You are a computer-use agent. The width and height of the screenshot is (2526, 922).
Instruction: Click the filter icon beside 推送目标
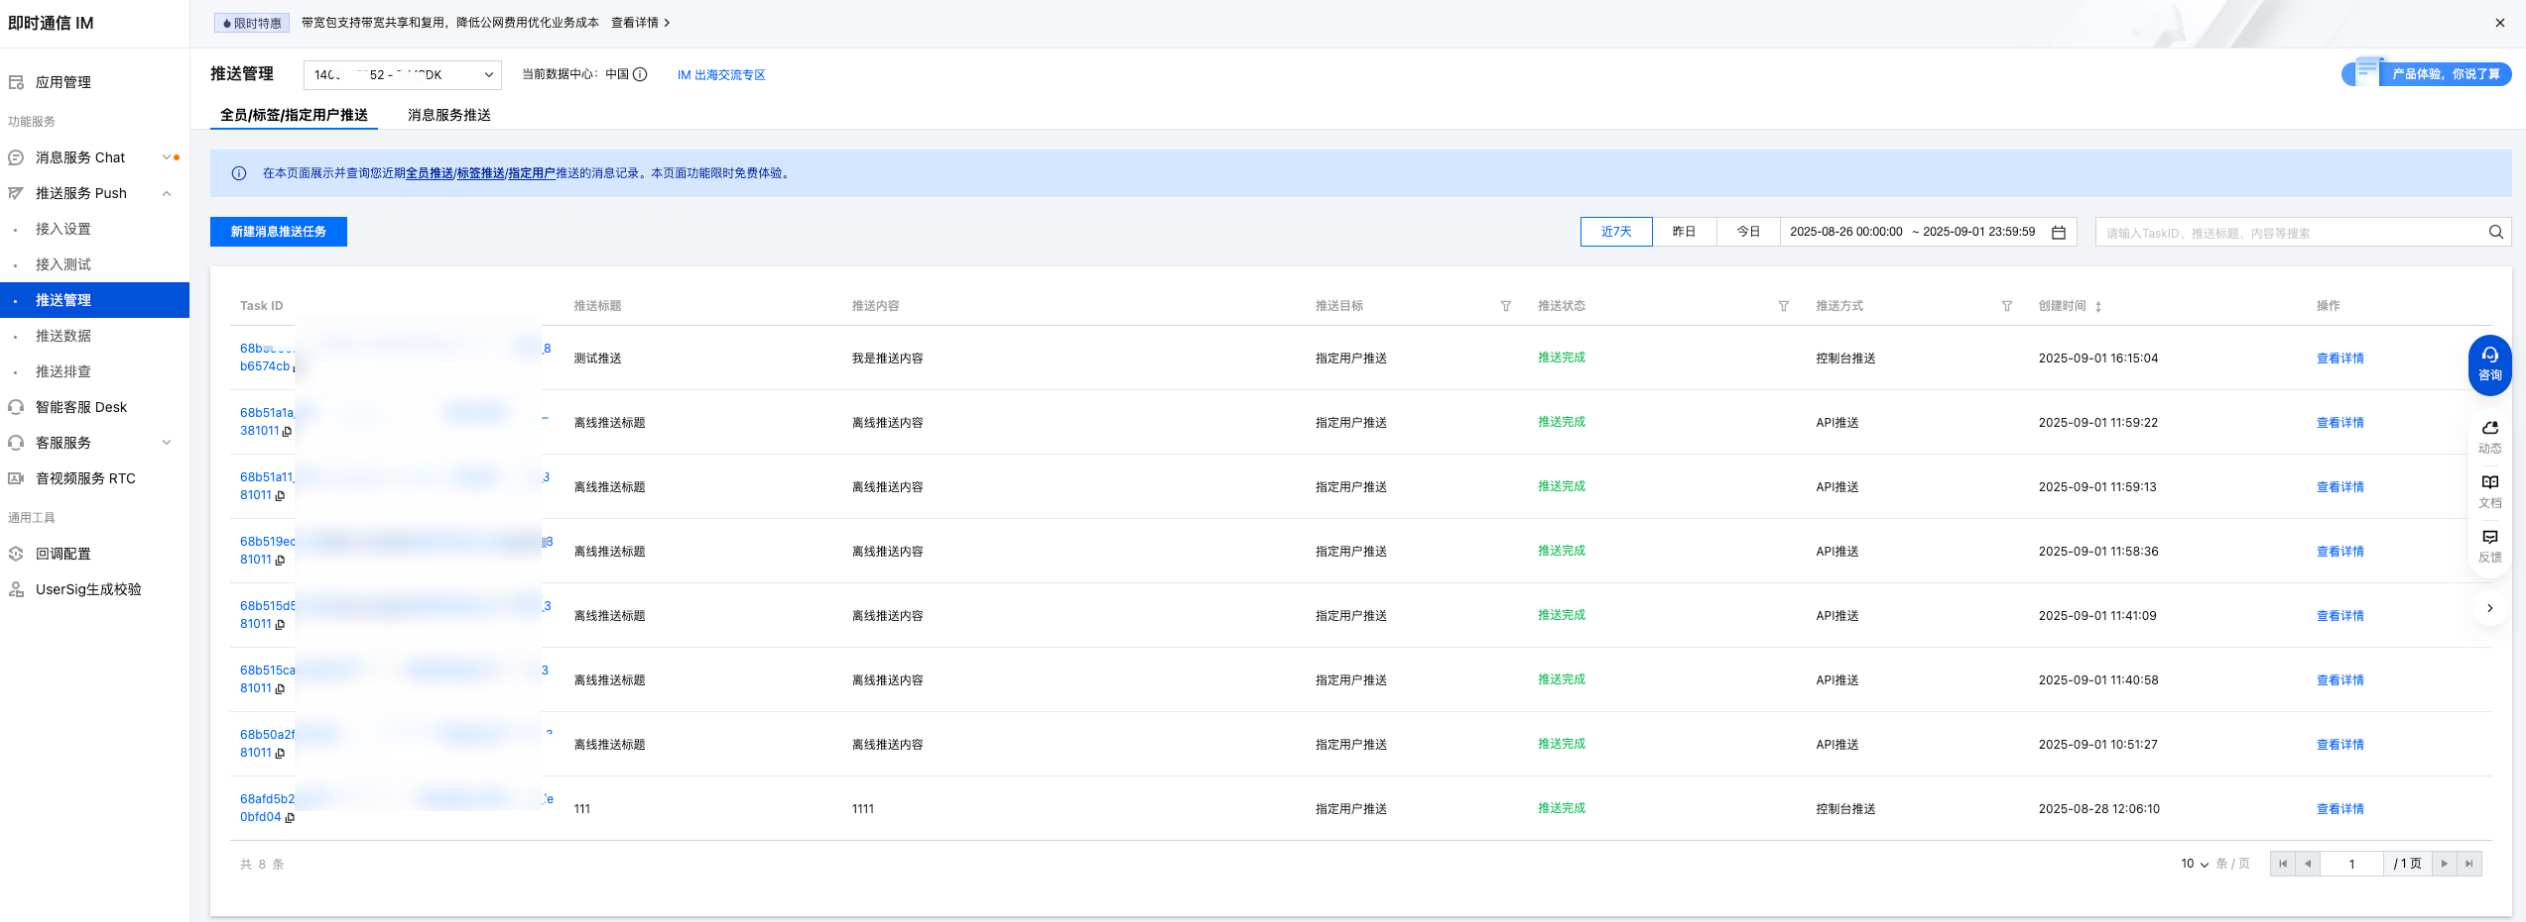1505,306
